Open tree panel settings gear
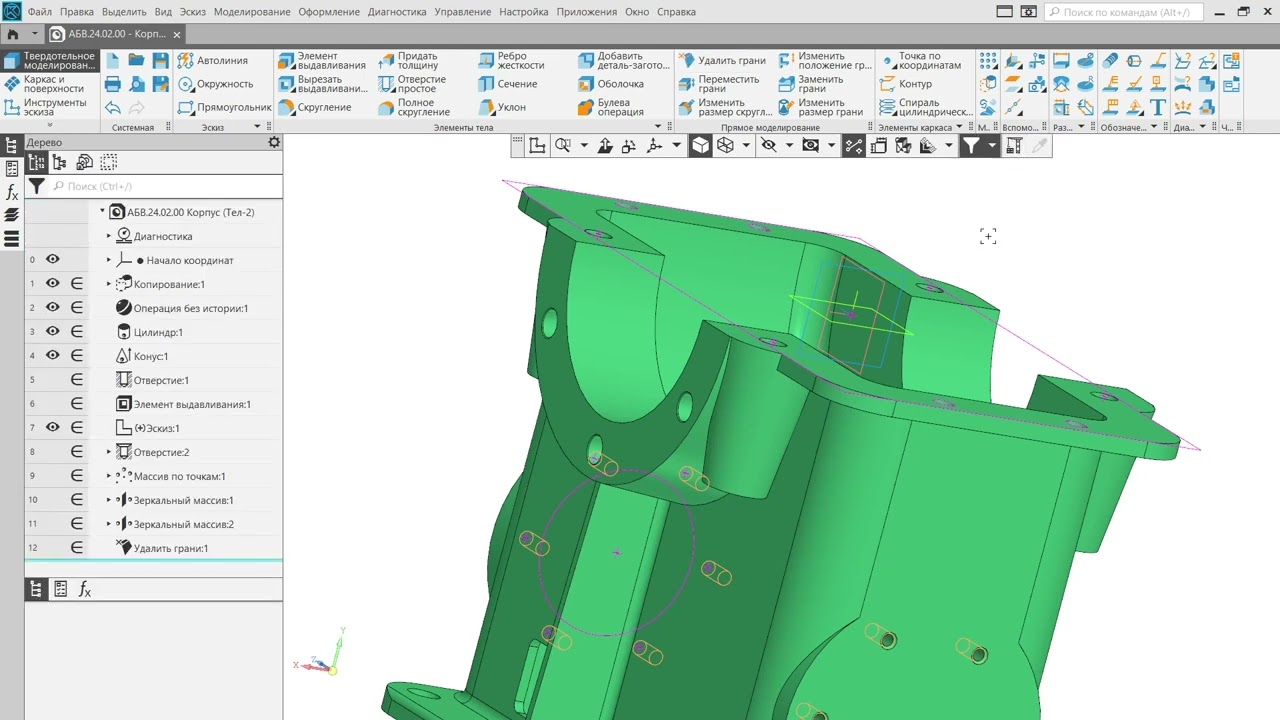1280x720 pixels. [274, 142]
